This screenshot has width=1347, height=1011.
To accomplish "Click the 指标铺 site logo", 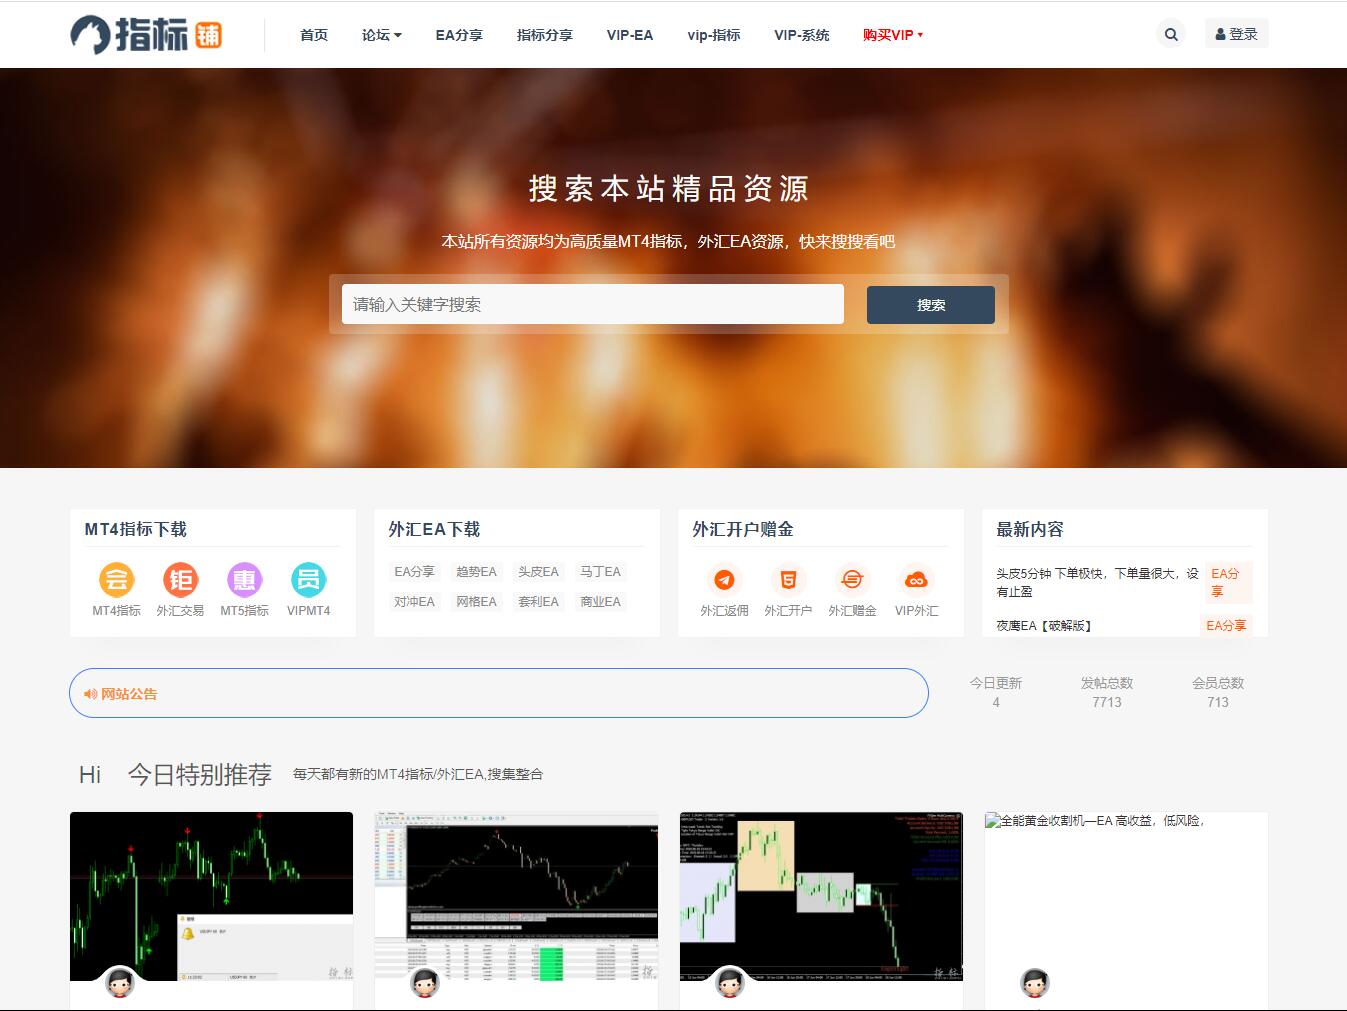I will (146, 35).
